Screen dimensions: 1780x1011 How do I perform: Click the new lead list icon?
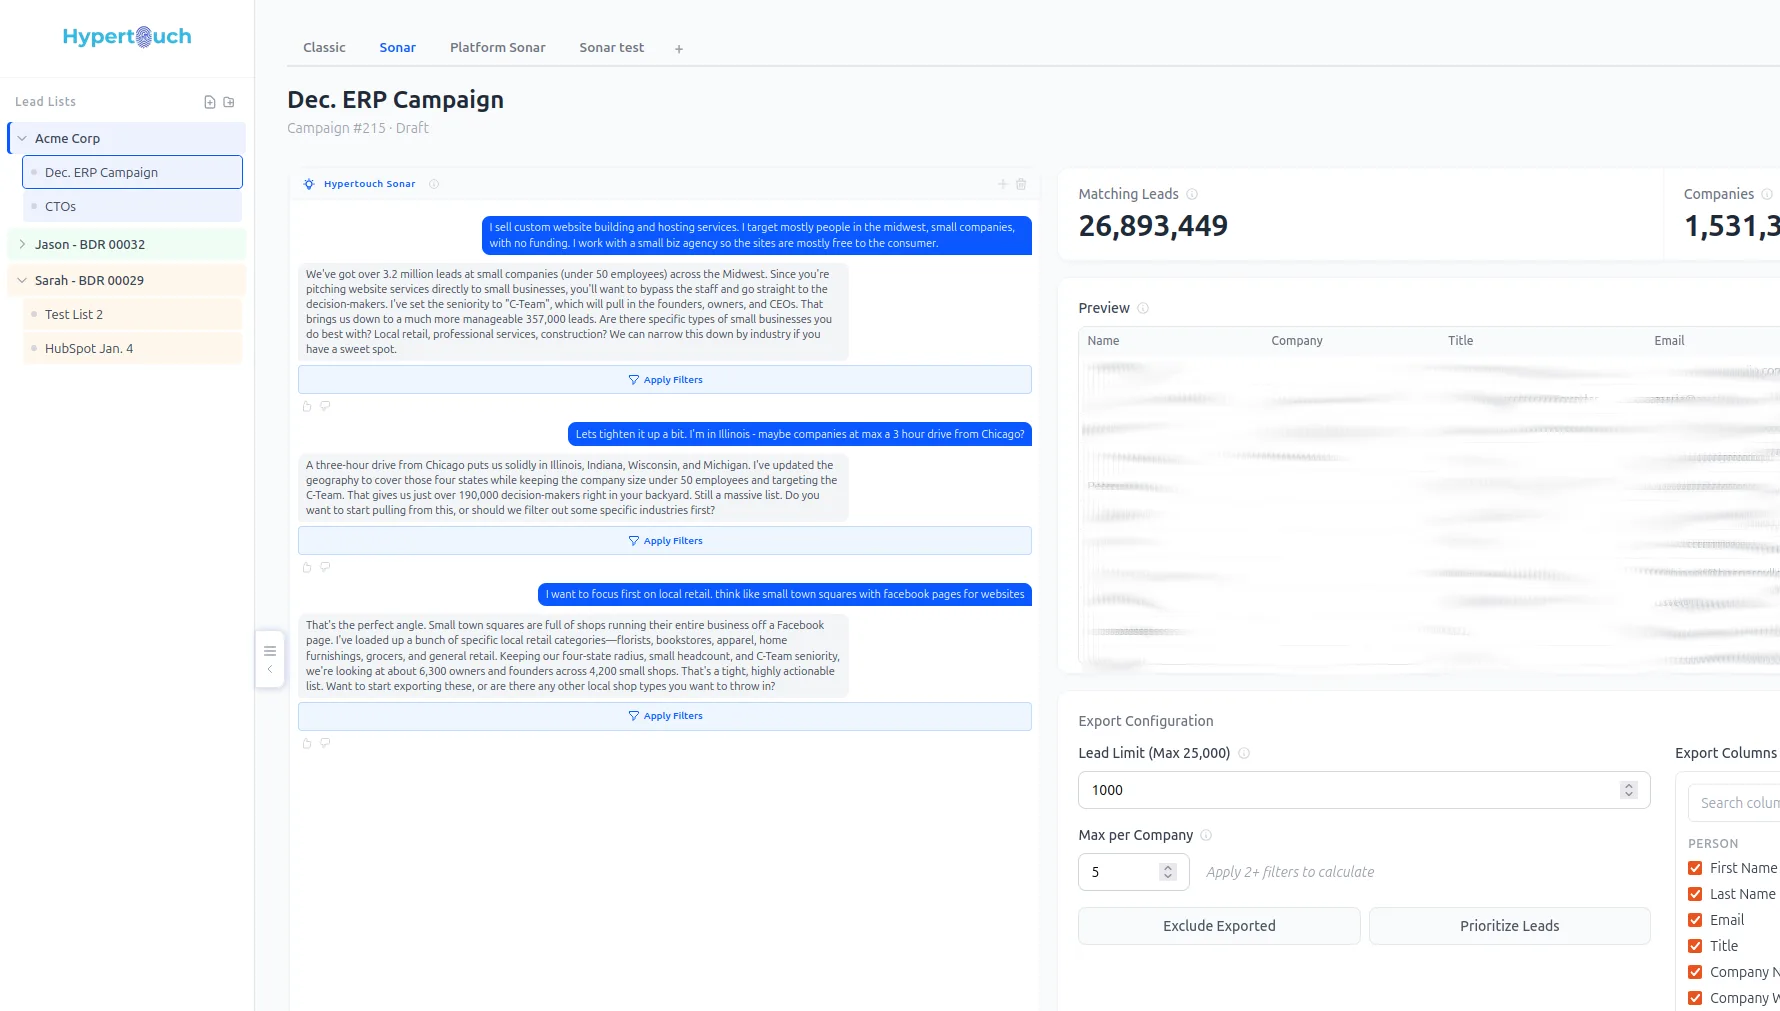coord(210,102)
